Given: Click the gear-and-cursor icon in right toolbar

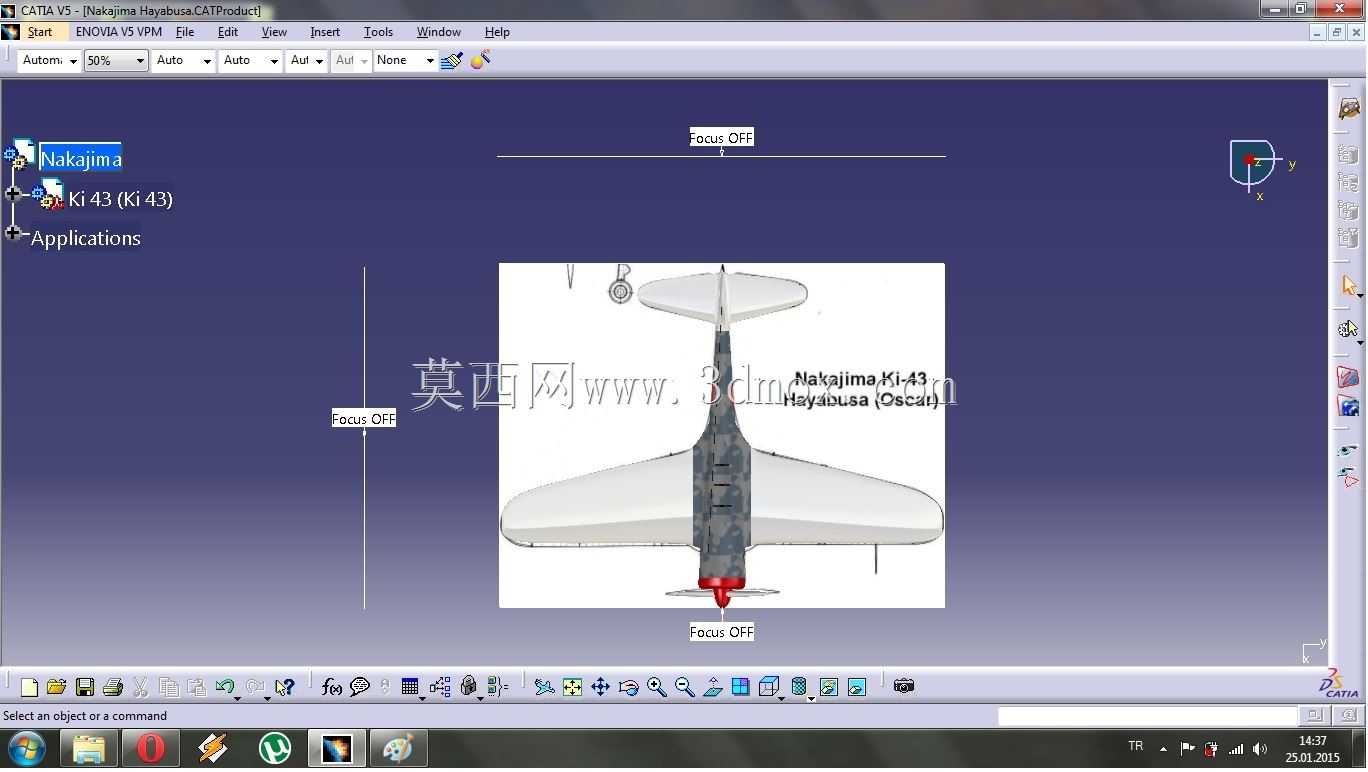Looking at the screenshot, I should click(x=1349, y=328).
